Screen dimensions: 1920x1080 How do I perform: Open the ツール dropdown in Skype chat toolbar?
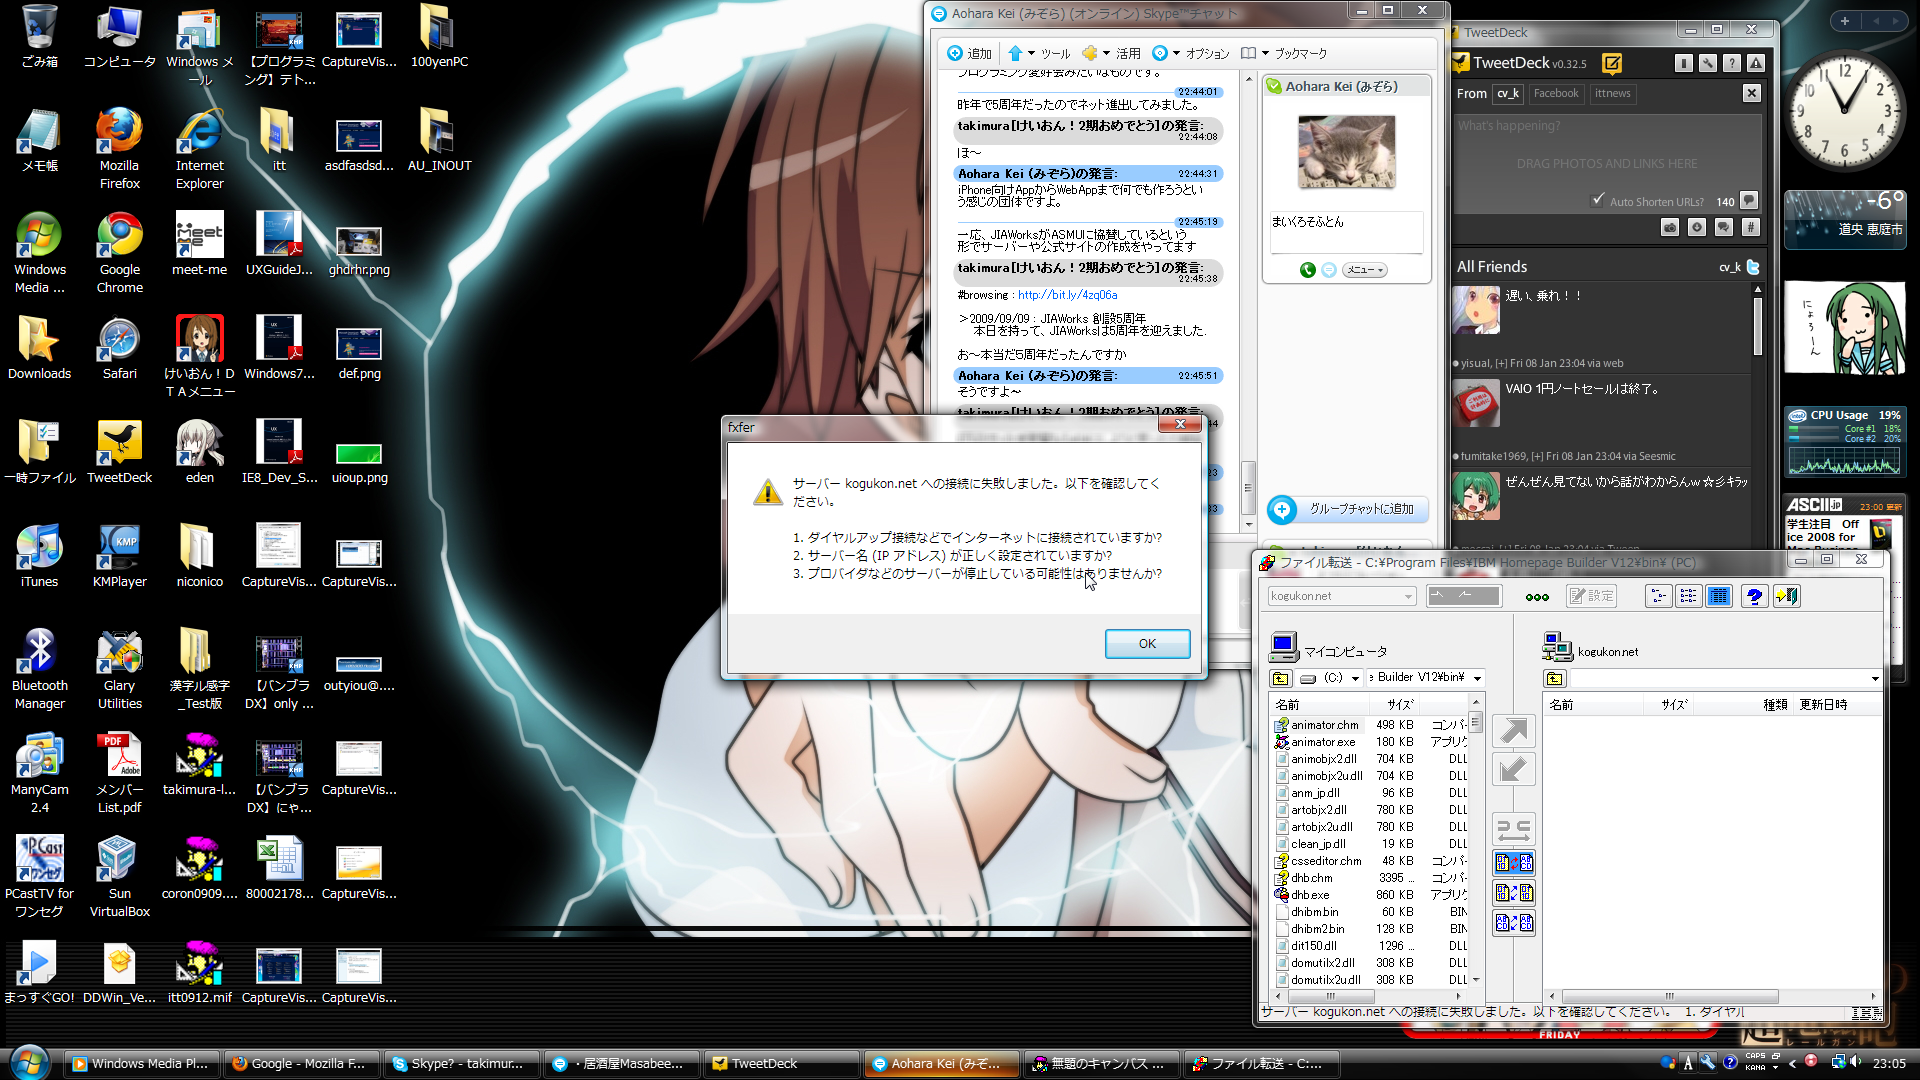(1040, 53)
